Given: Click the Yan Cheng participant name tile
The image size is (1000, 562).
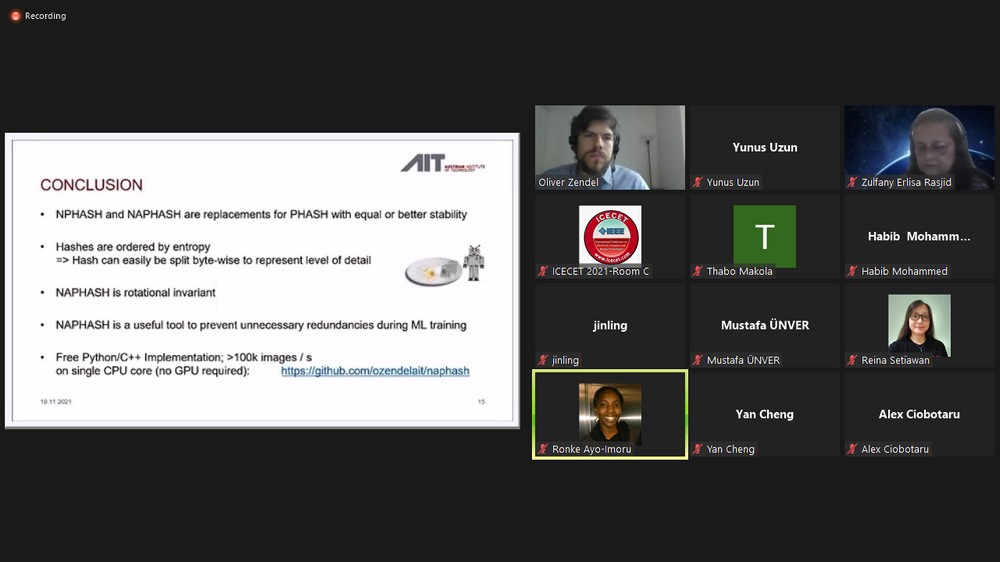Looking at the screenshot, I should (764, 414).
